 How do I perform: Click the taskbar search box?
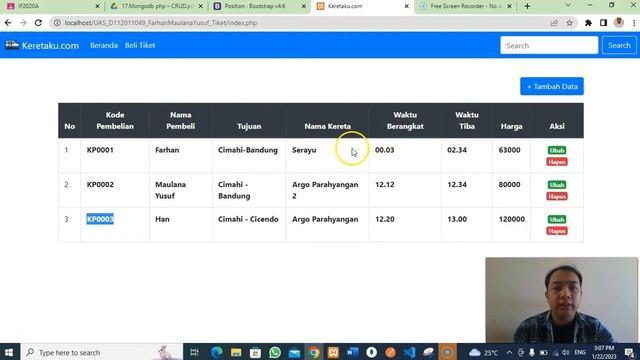click(101, 352)
